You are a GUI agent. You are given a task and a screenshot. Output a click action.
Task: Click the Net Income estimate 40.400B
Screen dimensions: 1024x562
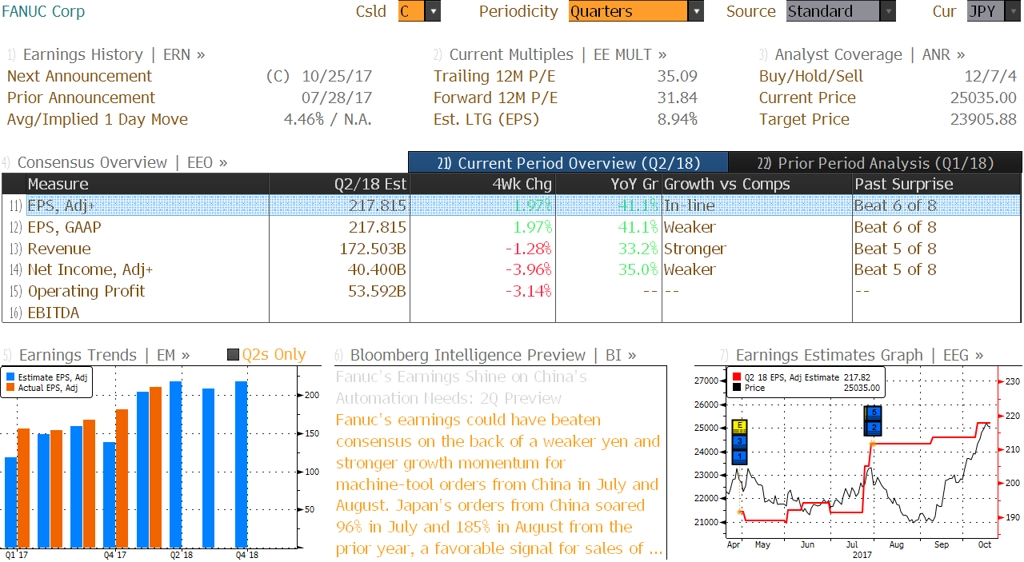pyautogui.click(x=377, y=270)
